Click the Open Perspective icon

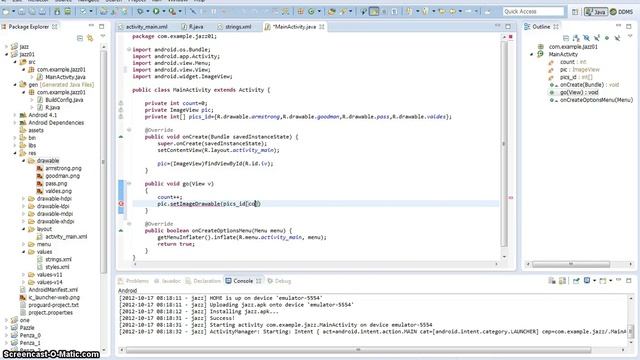[575, 12]
